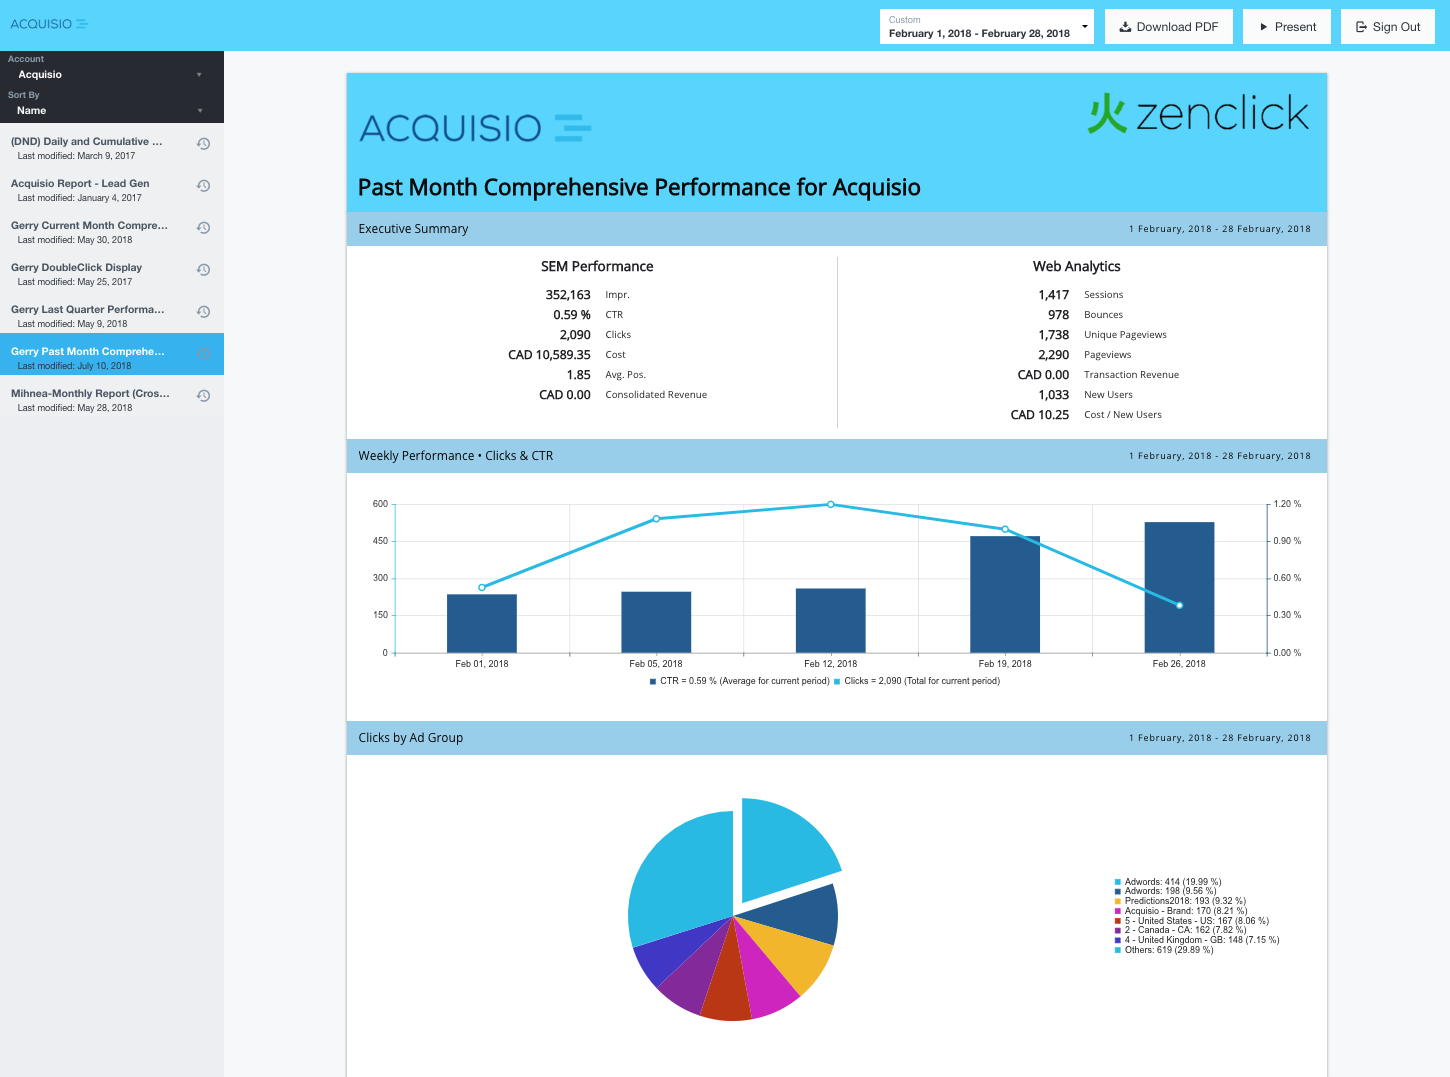
Task: Select Mihnea-Monthly Report (Cros... item
Action: pos(112,400)
